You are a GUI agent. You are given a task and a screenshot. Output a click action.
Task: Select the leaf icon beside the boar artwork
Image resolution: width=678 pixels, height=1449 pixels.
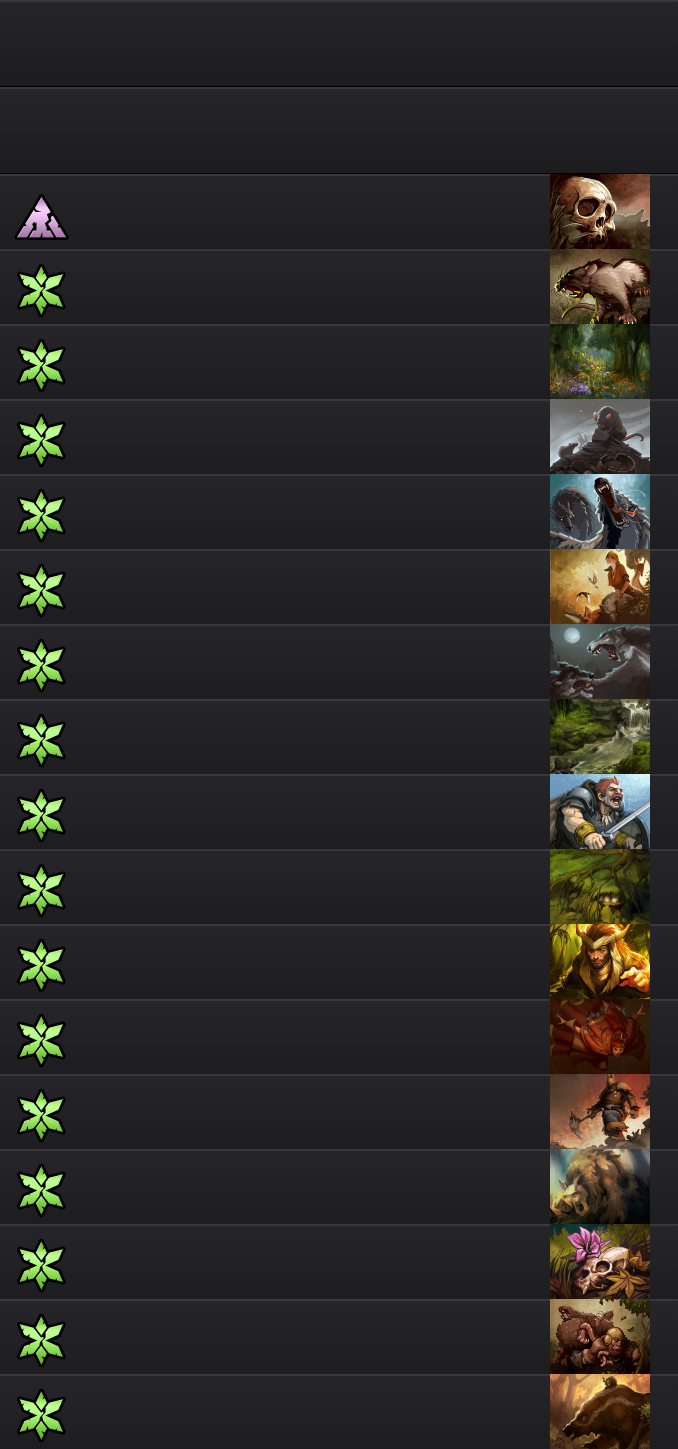[x=41, y=1190]
